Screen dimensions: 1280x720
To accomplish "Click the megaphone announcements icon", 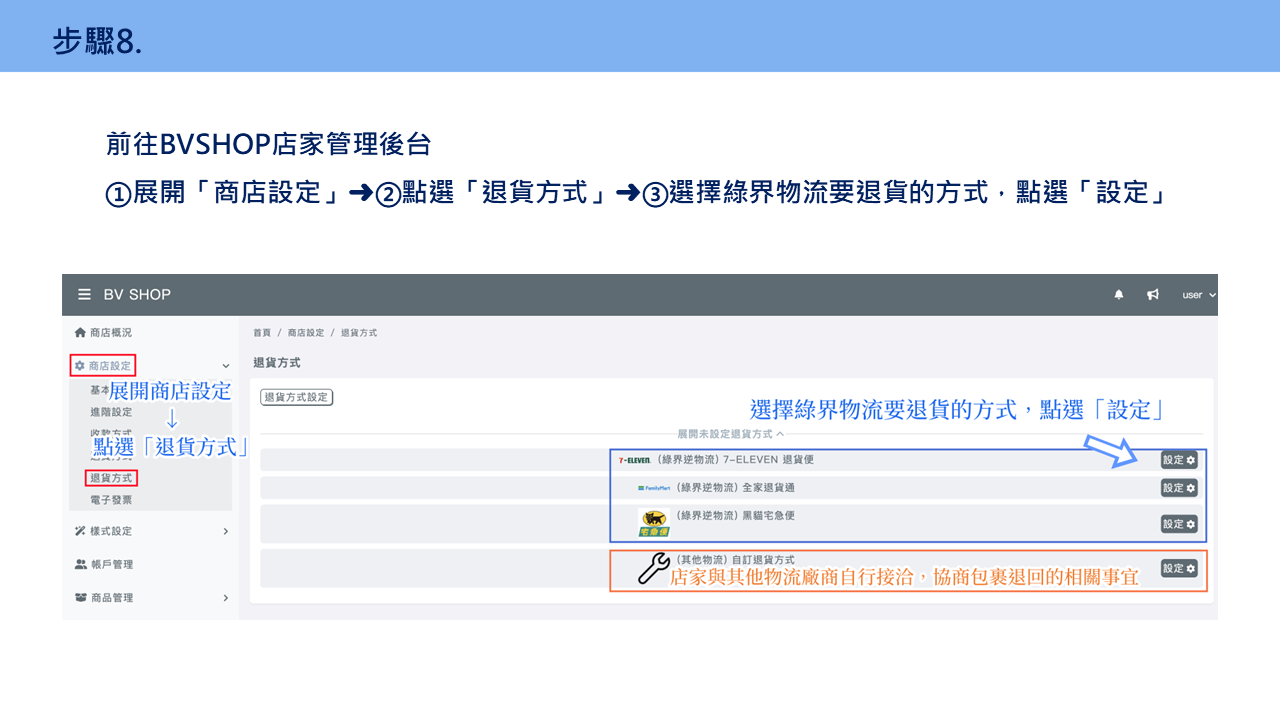I will click(x=1153, y=295).
